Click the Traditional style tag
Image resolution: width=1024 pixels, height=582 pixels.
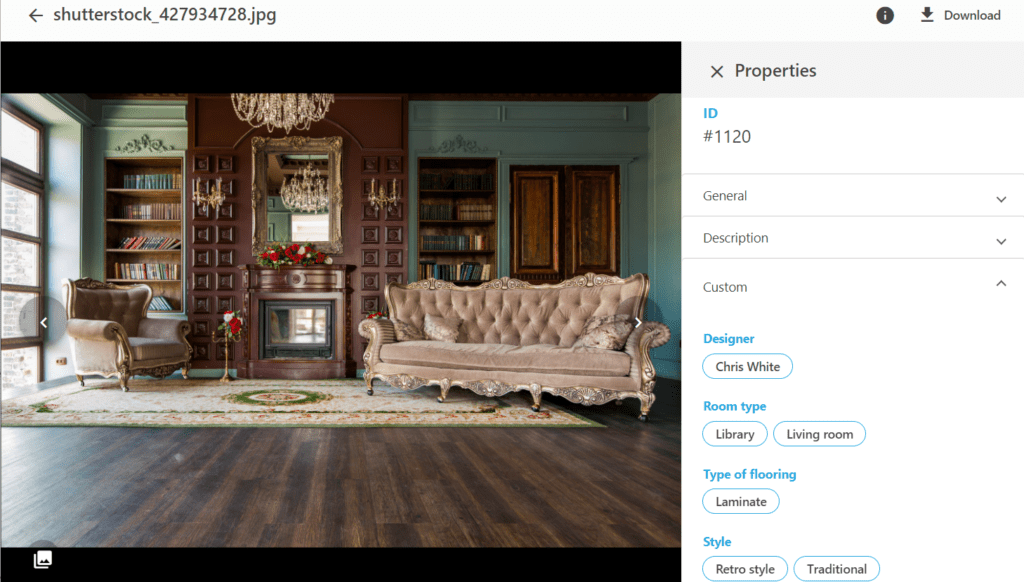837,569
